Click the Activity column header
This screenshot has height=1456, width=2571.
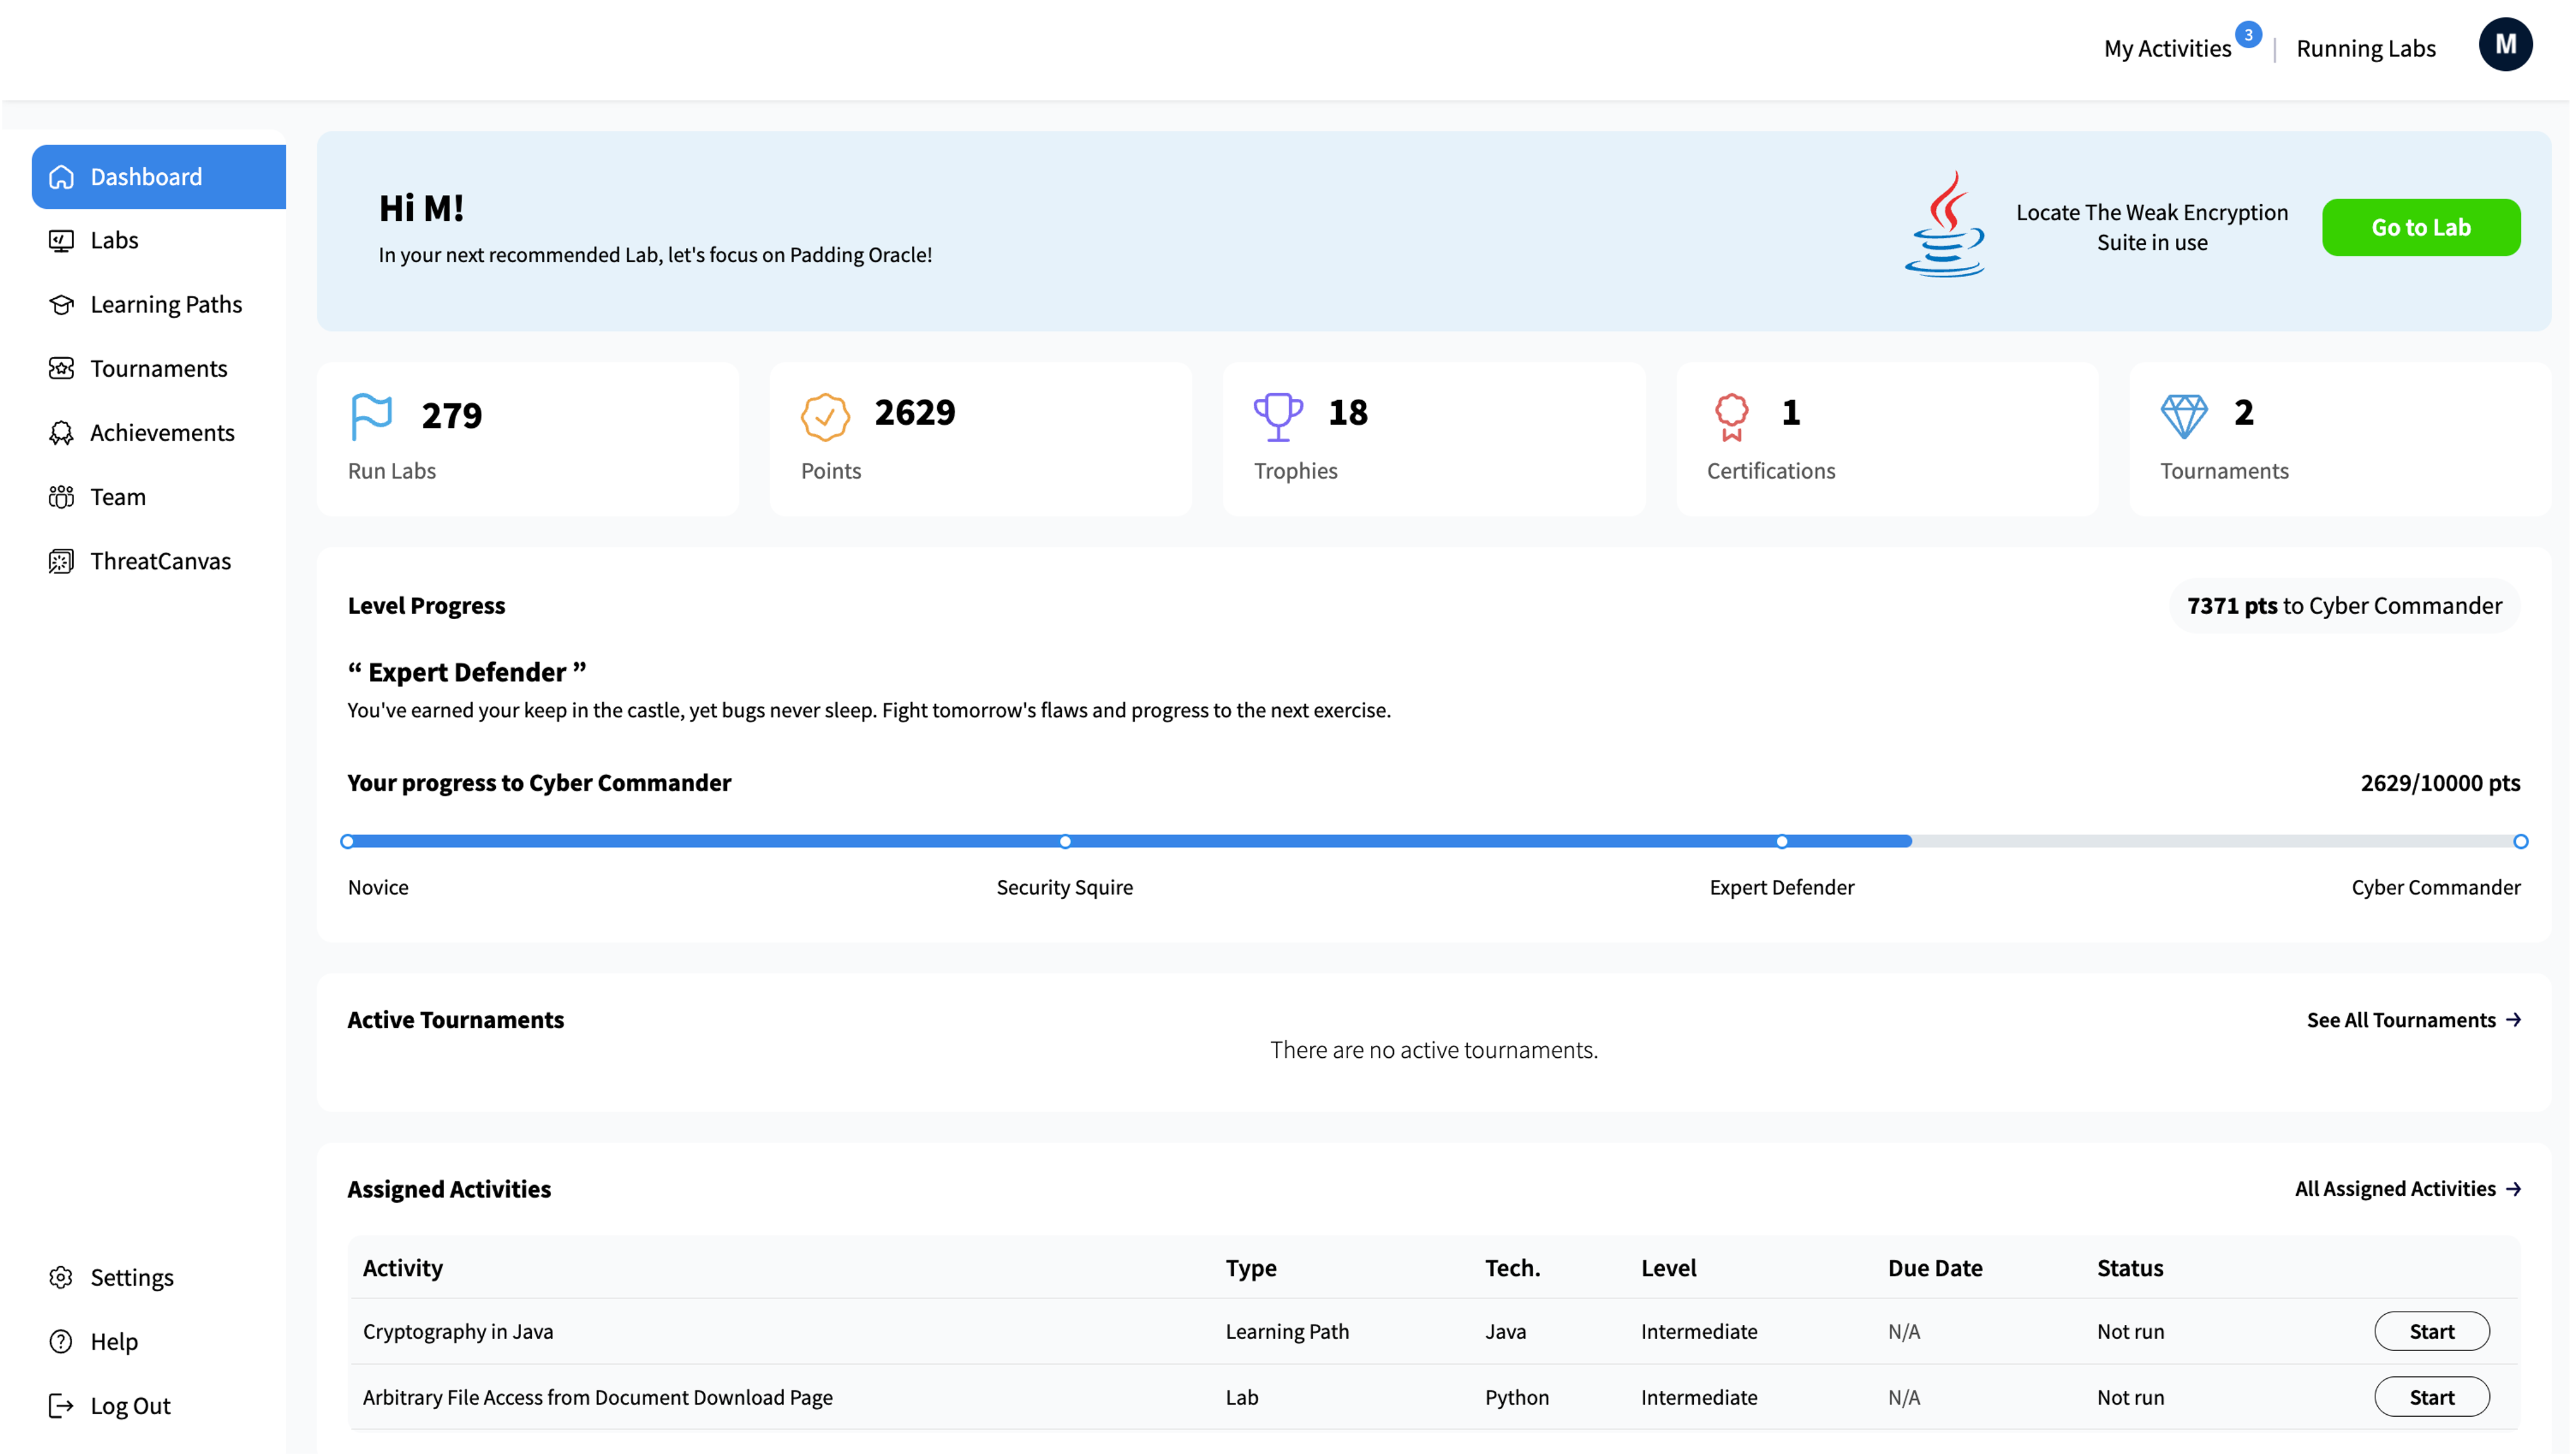[402, 1268]
